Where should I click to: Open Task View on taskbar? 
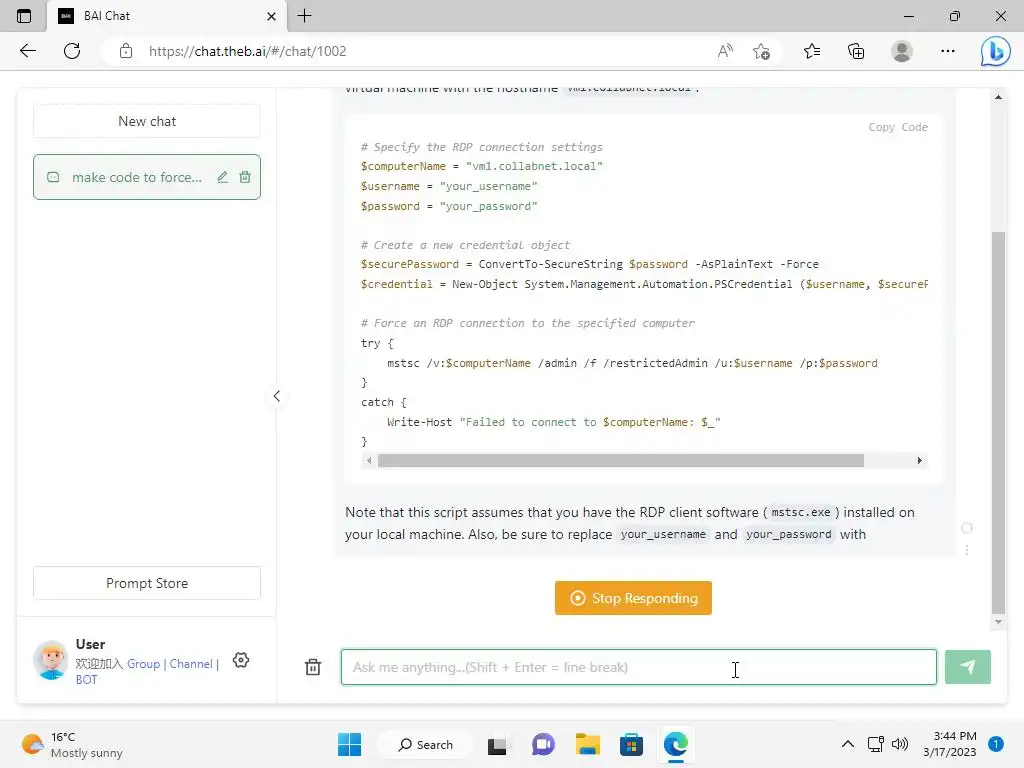click(497, 744)
